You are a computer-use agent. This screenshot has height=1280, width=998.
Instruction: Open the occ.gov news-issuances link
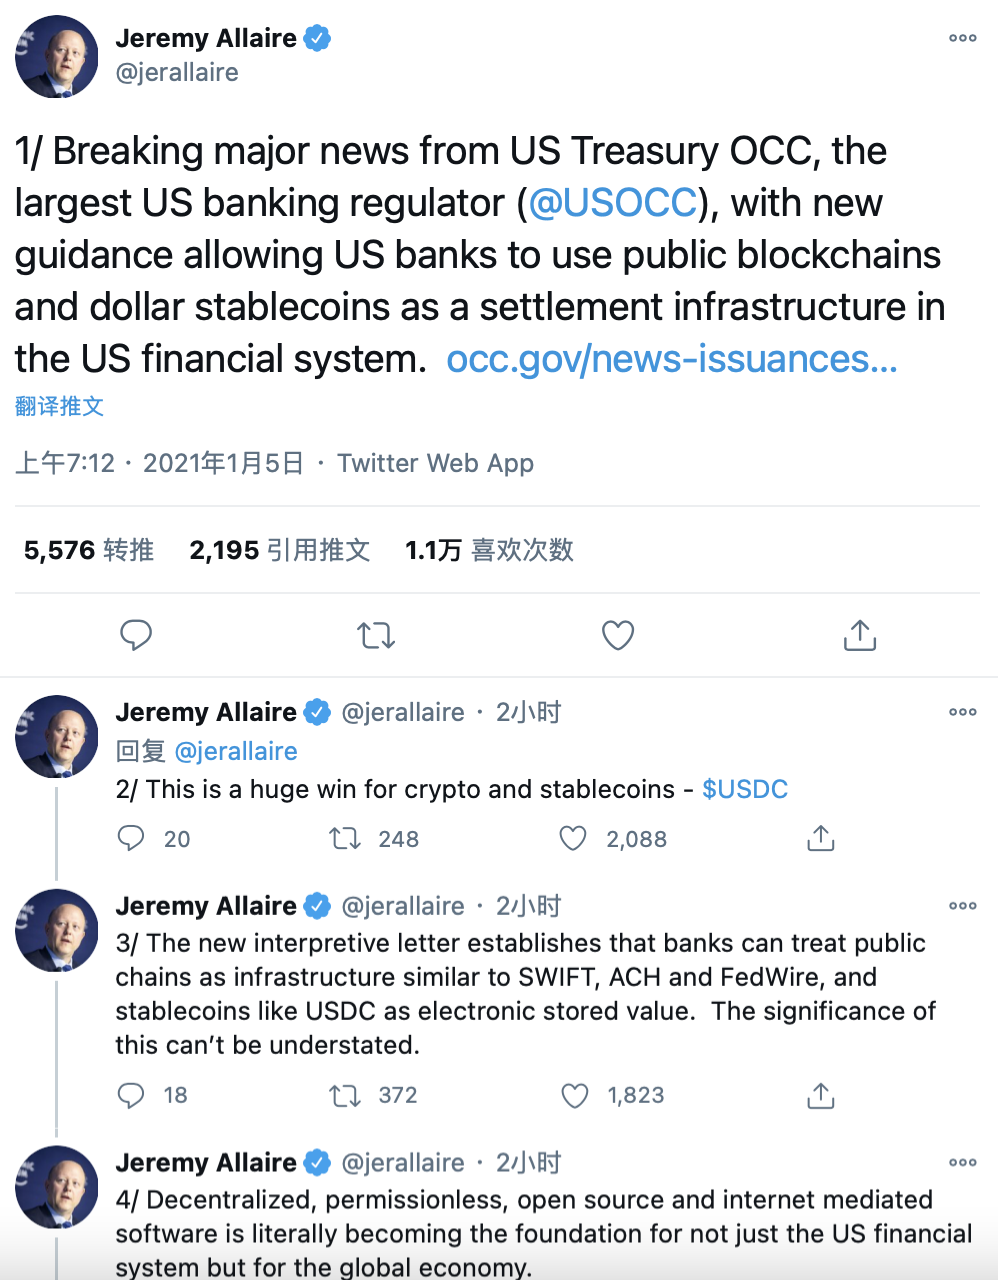(673, 358)
